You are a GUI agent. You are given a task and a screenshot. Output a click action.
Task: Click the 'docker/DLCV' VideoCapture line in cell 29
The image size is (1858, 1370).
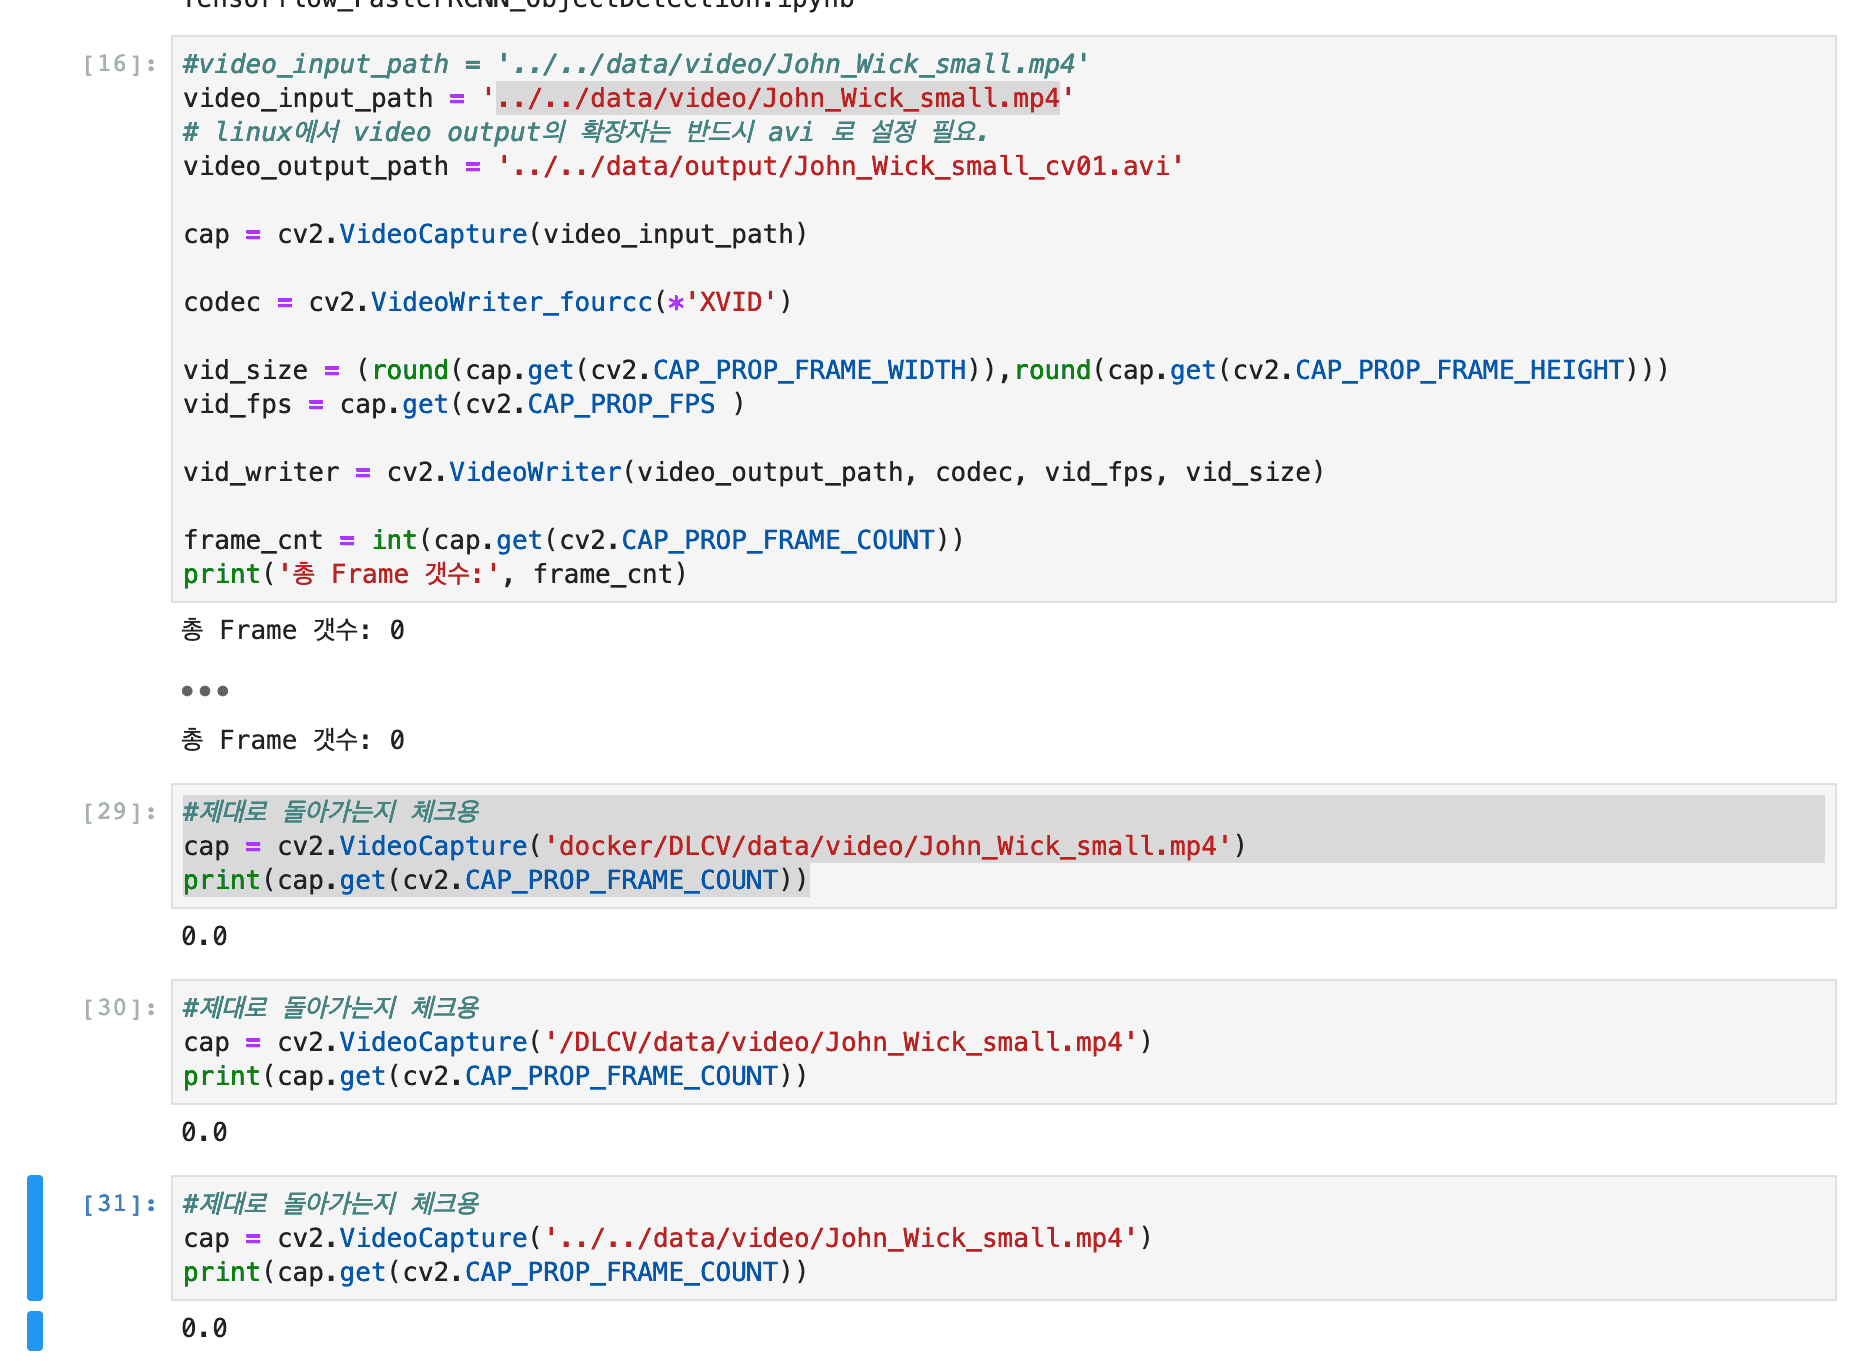click(714, 847)
